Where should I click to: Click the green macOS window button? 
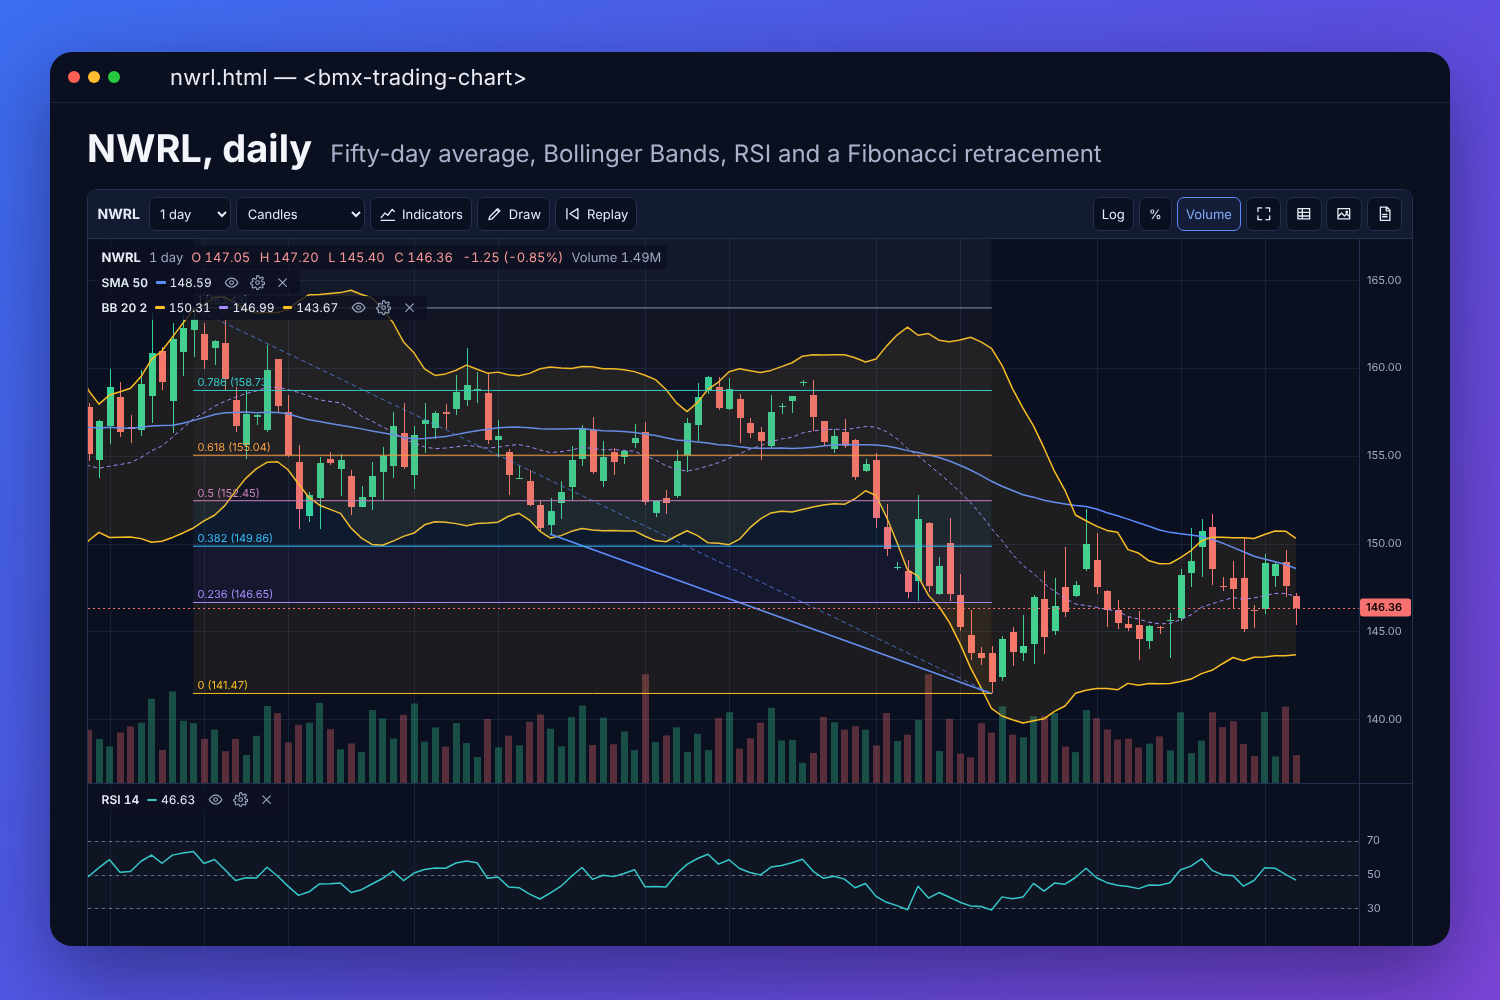[114, 77]
